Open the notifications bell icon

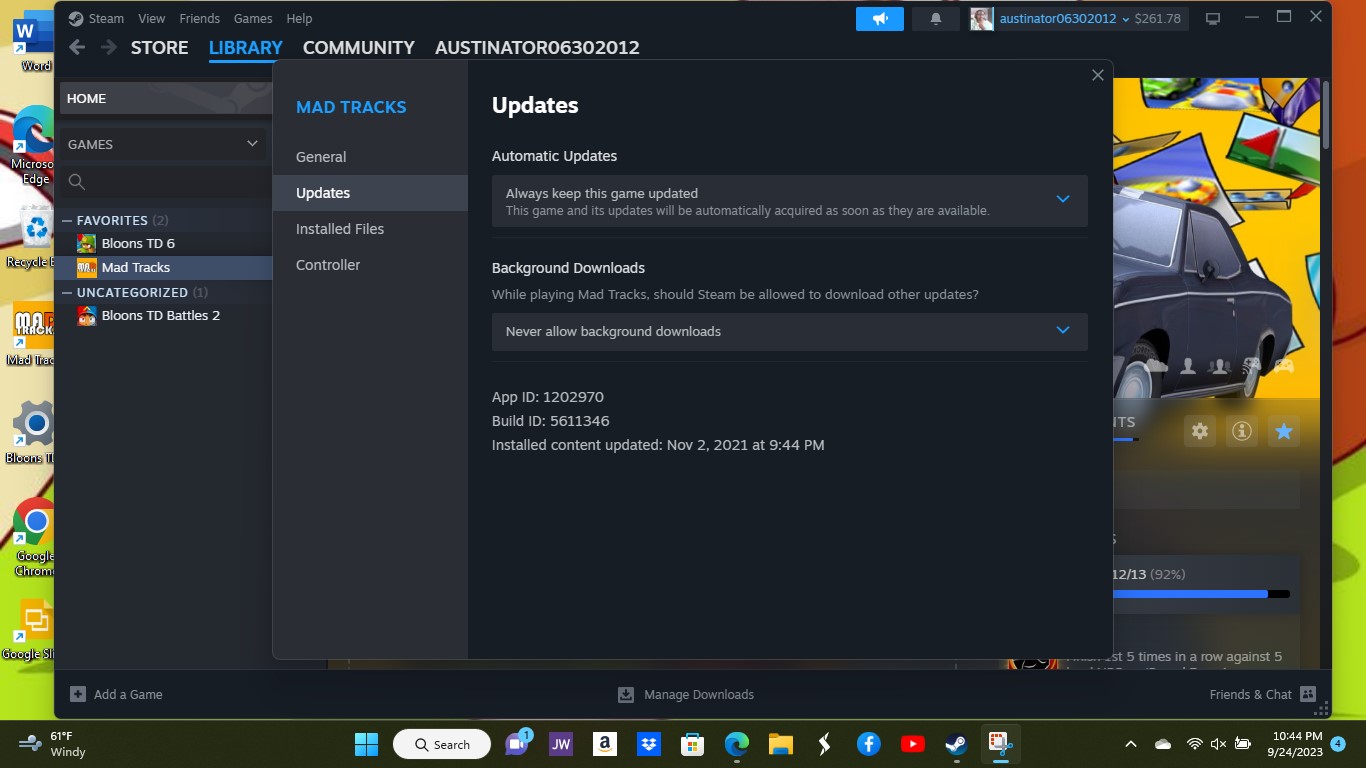[x=936, y=18]
